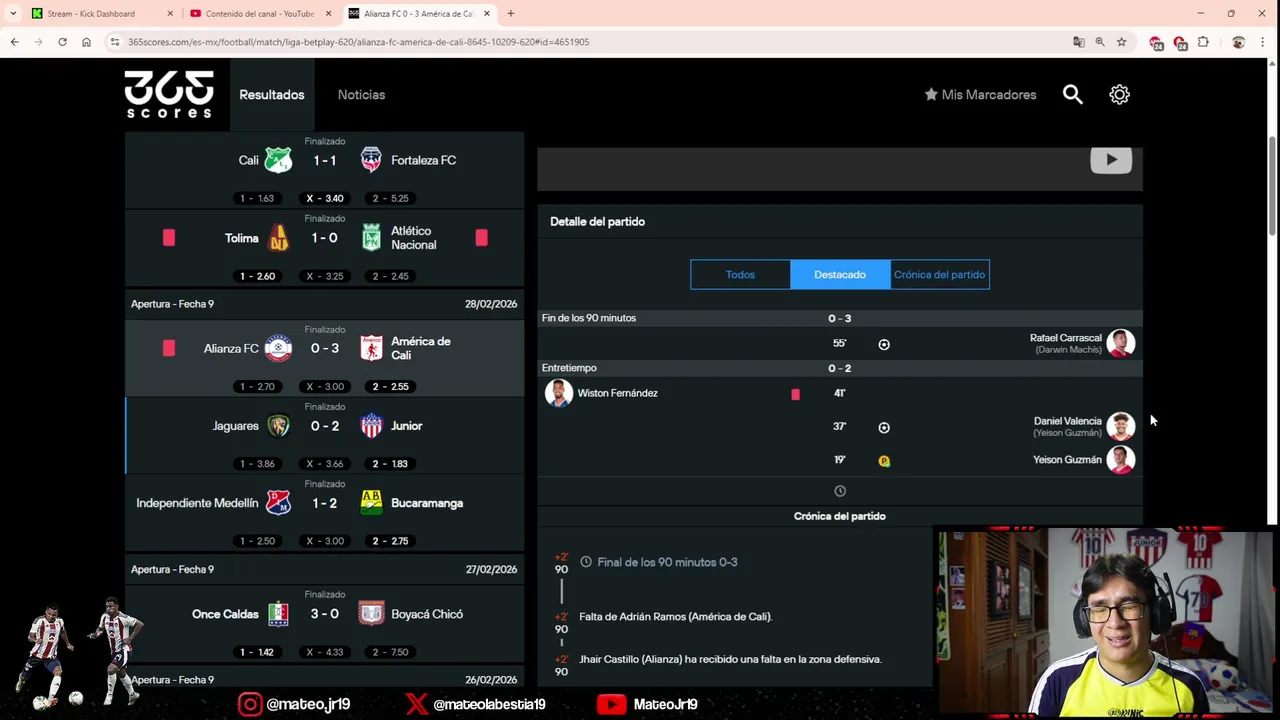
Task: Open Daniel Valencia player photo
Action: (1120, 426)
